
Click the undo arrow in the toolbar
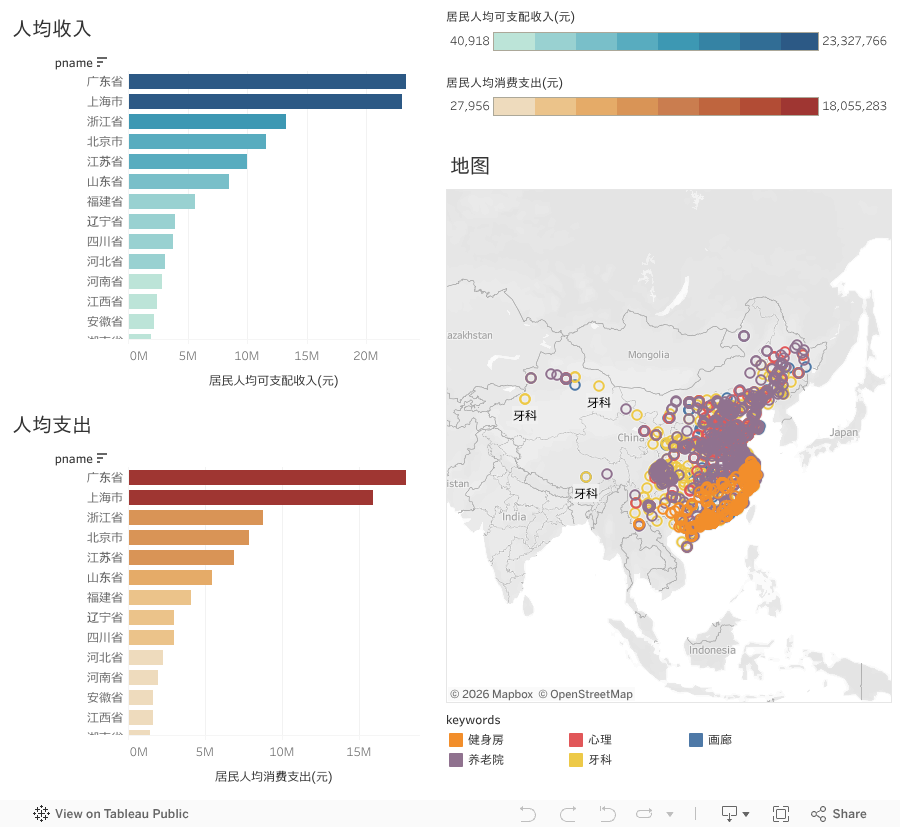(528, 814)
